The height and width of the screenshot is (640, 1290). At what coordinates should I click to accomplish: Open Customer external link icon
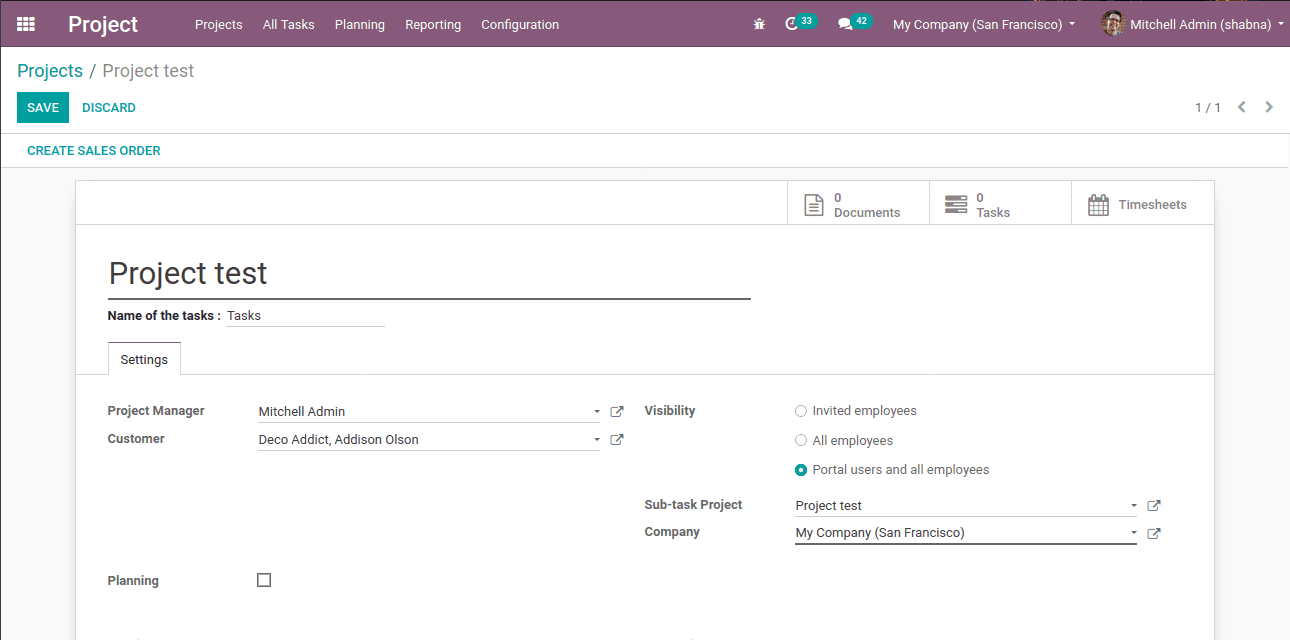pyautogui.click(x=617, y=439)
